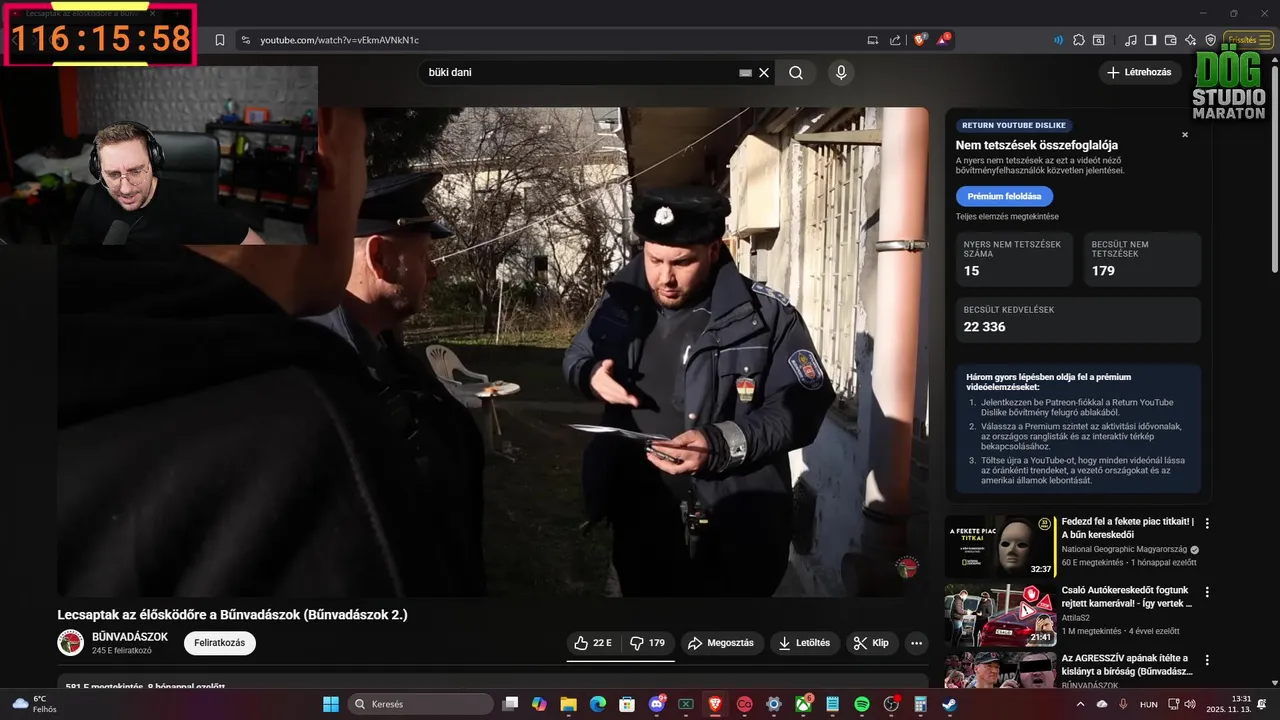Toggle the Brave Shields lion icon
The width and height of the screenshot is (1280, 720).
(920, 40)
